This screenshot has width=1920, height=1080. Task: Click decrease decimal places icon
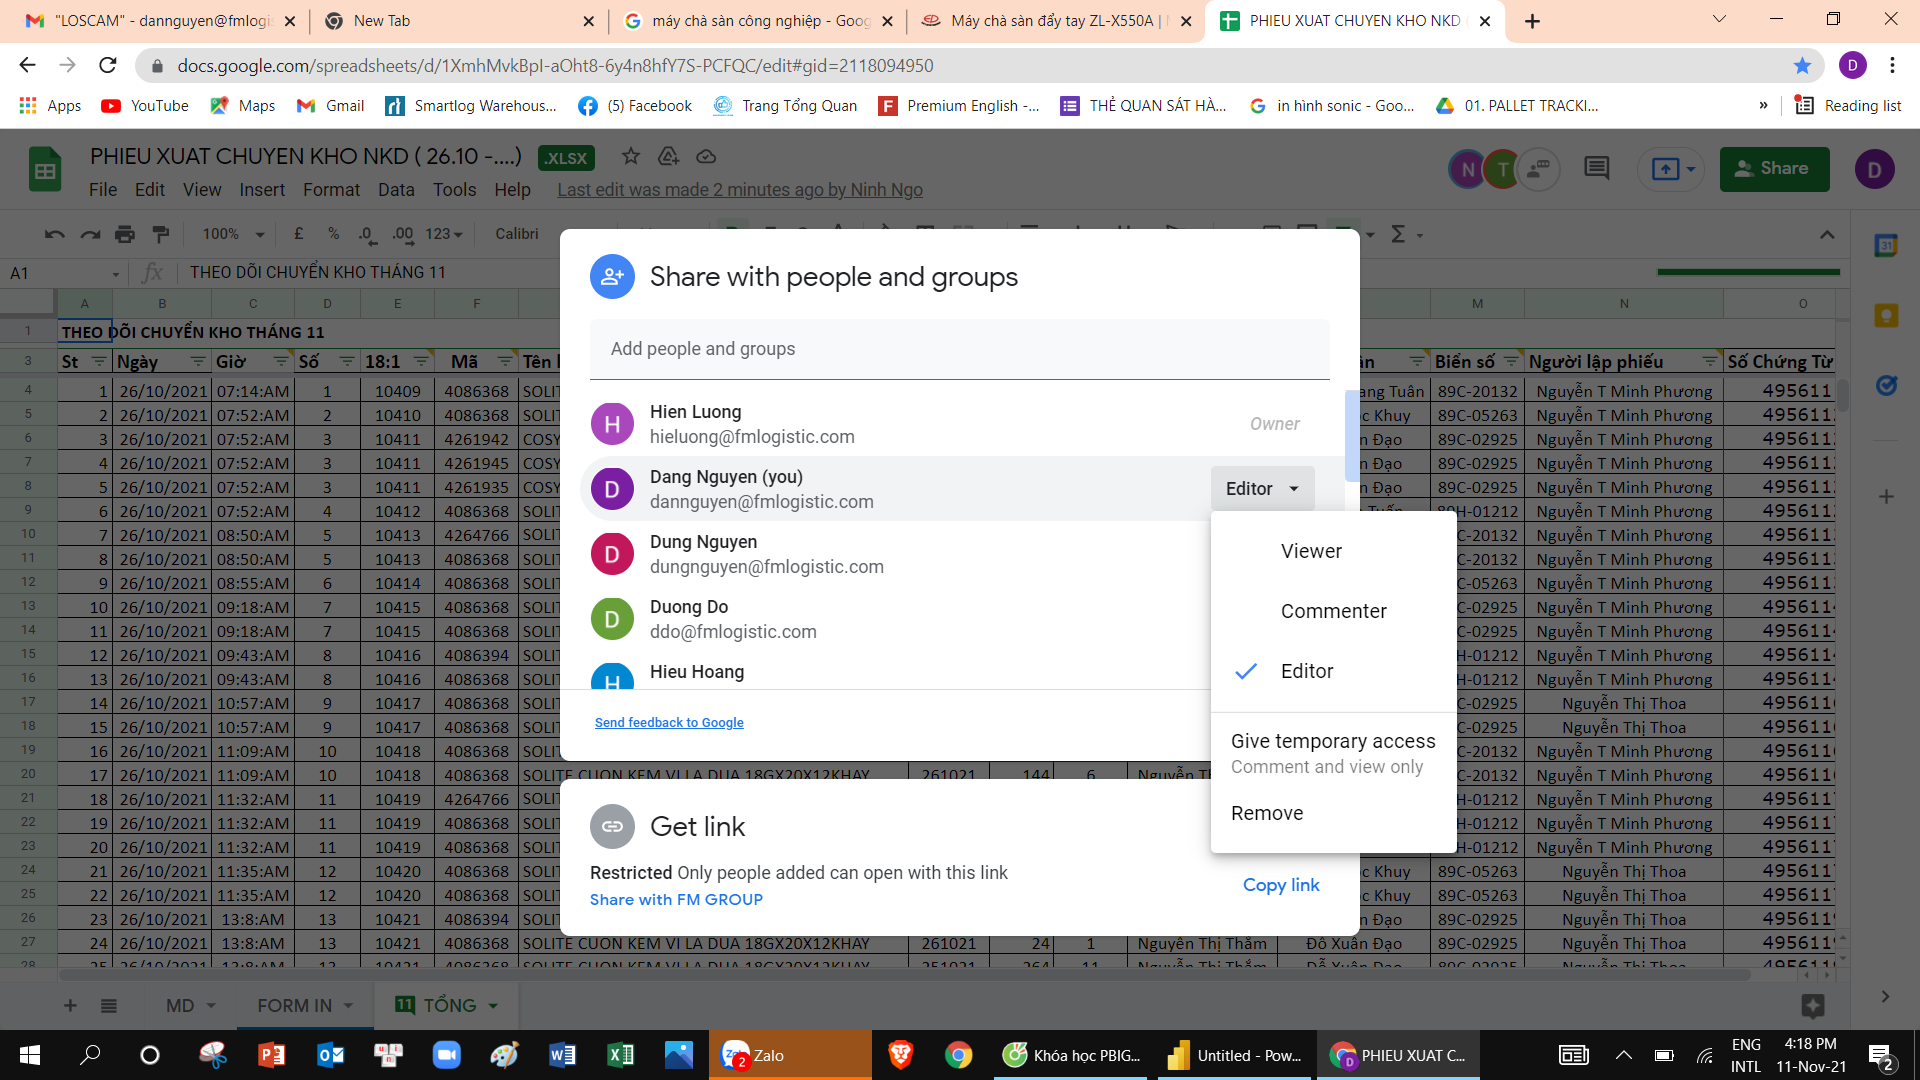click(x=367, y=234)
